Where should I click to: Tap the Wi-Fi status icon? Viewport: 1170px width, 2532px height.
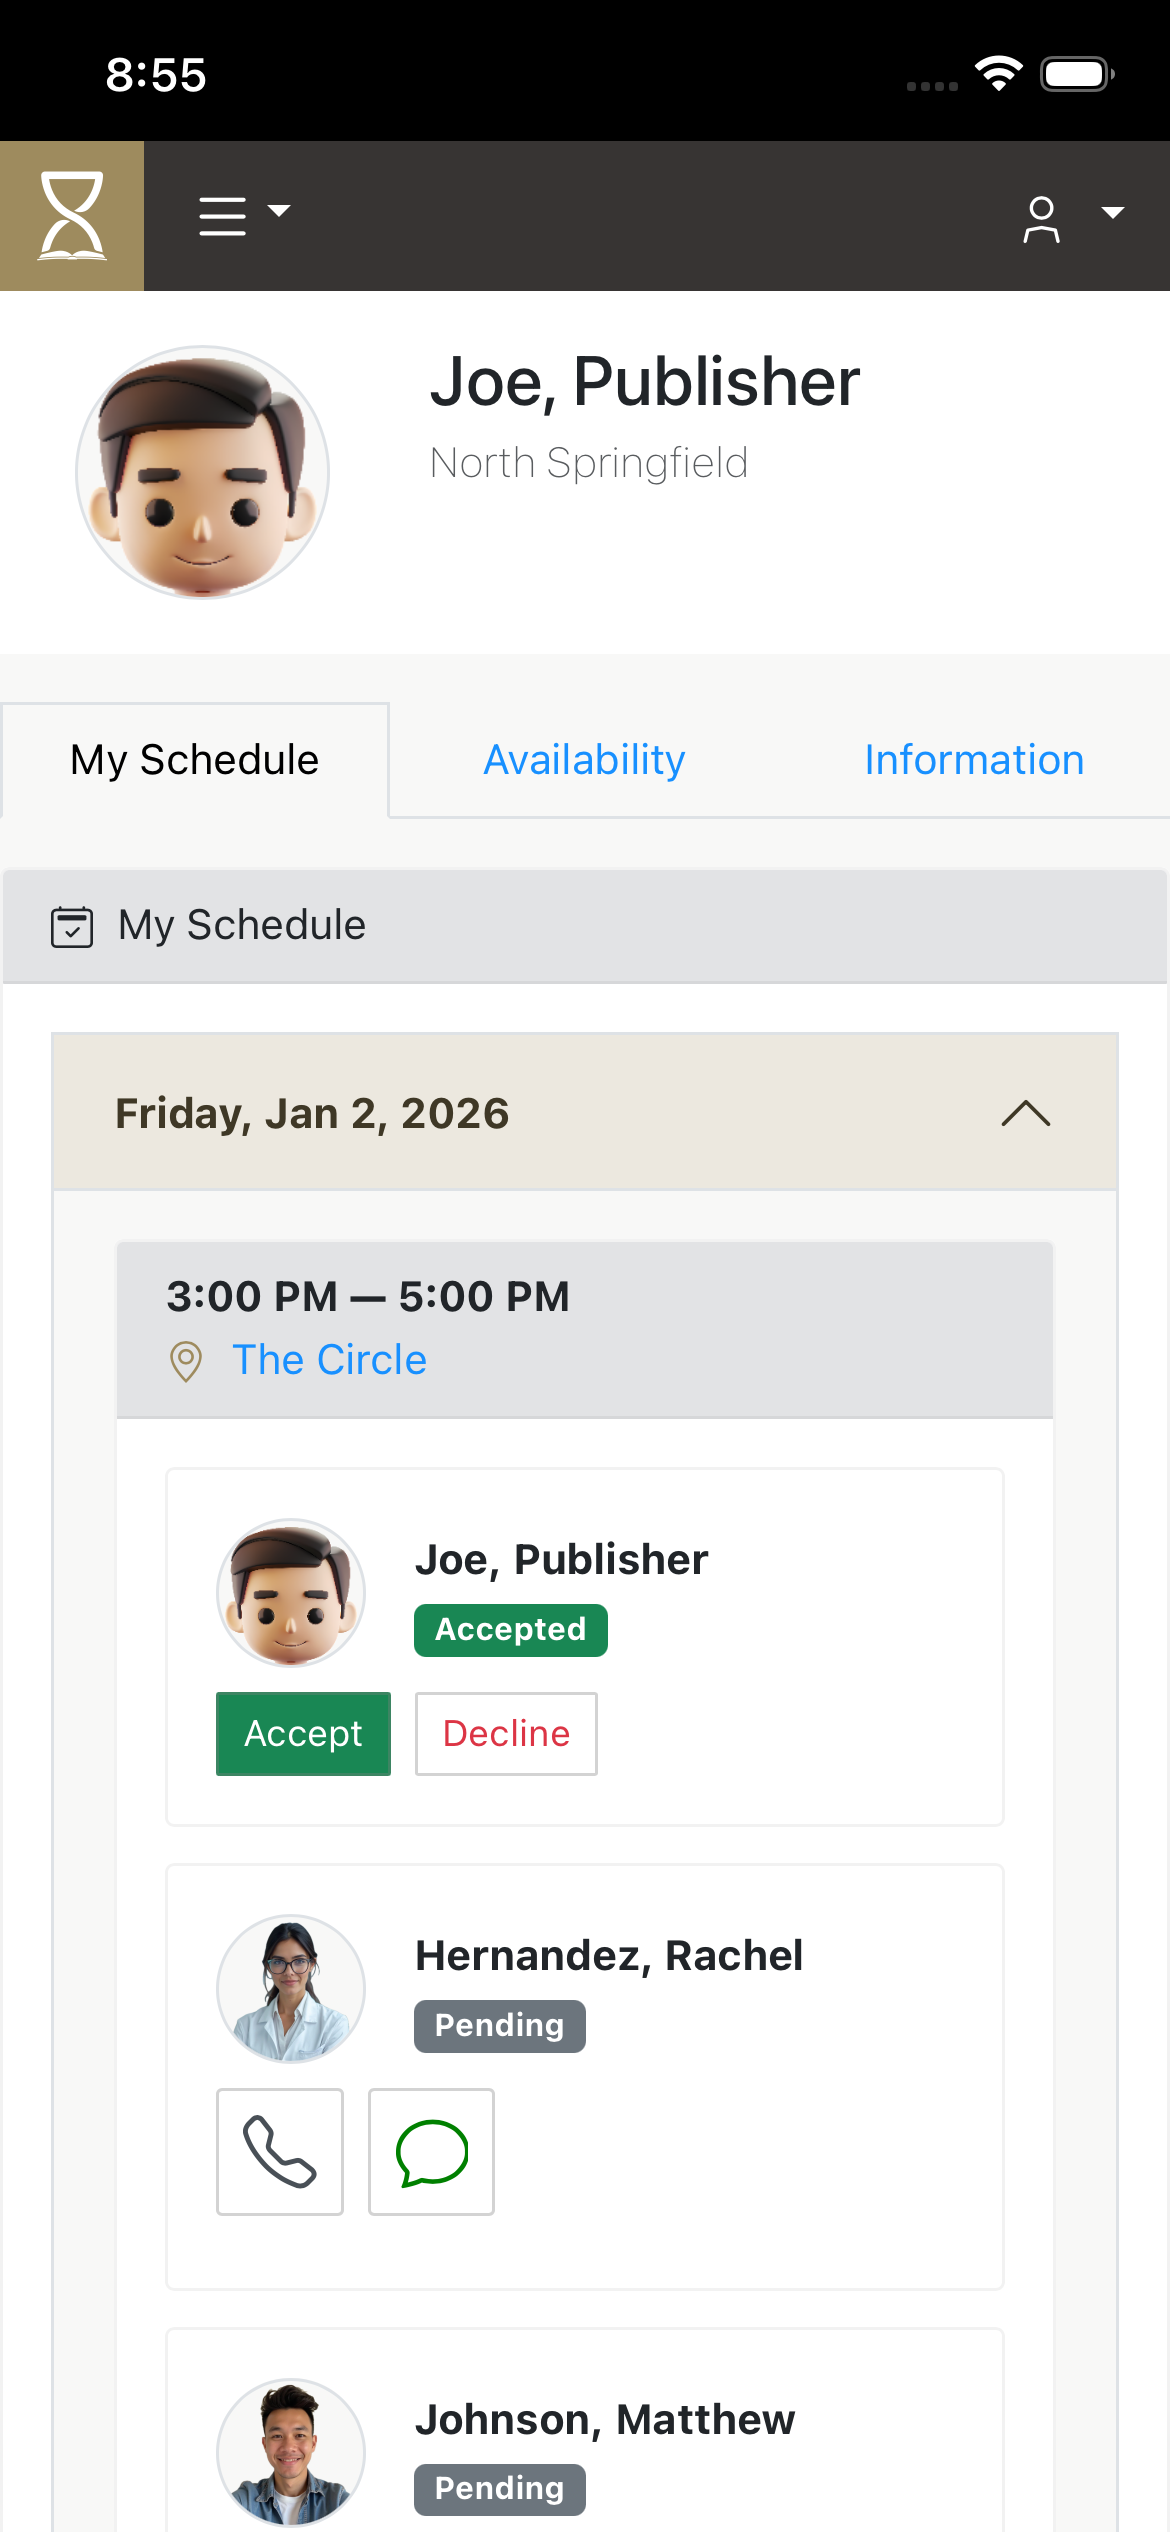[998, 74]
